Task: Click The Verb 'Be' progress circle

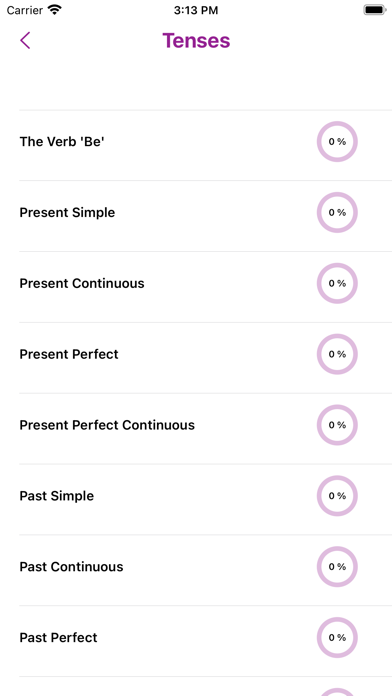Action: click(x=337, y=142)
